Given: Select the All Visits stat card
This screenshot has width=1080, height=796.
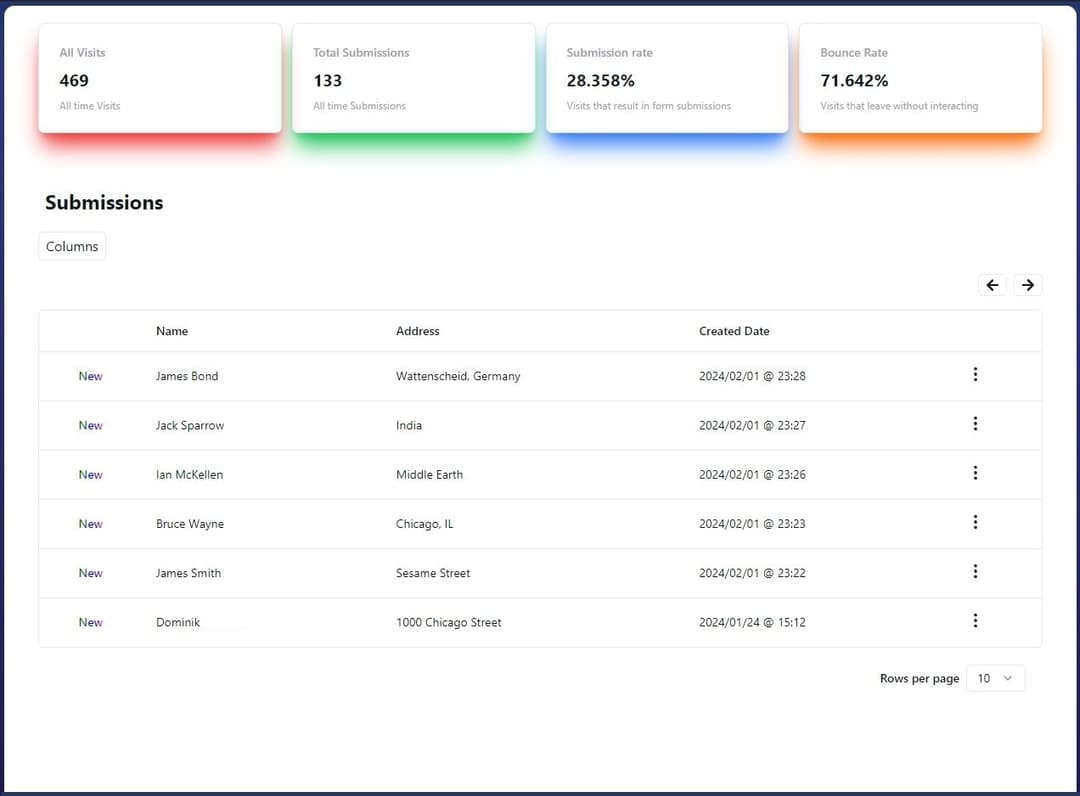Looking at the screenshot, I should 160,78.
